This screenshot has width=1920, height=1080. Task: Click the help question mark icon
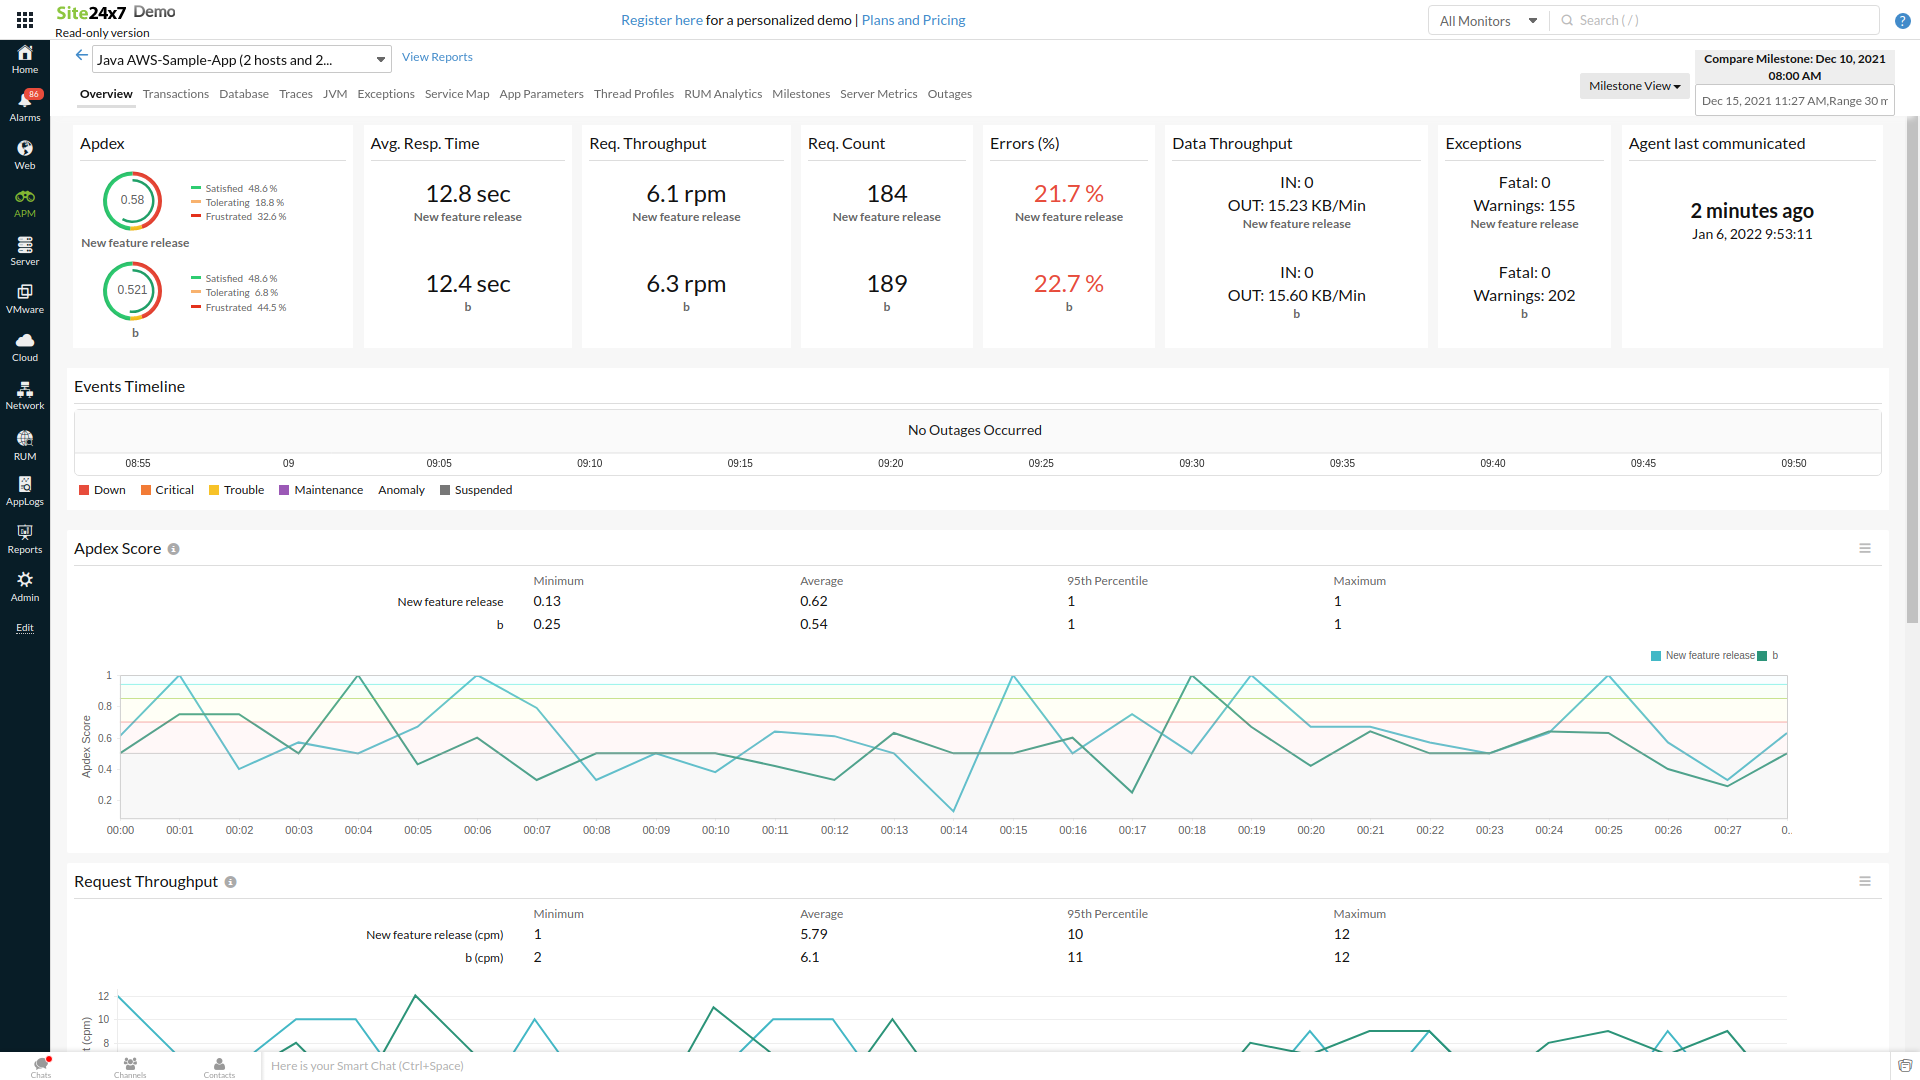coord(1904,20)
